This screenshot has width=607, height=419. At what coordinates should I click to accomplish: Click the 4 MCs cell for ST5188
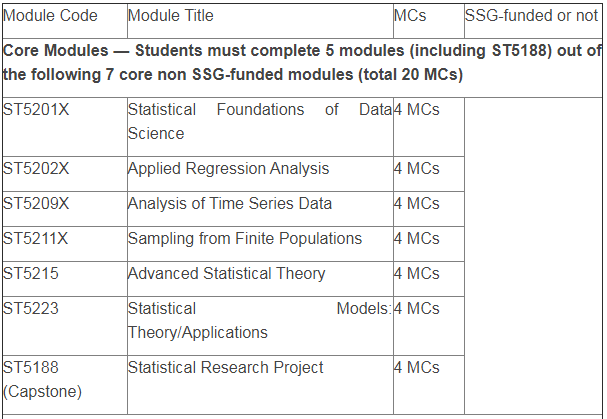point(417,367)
